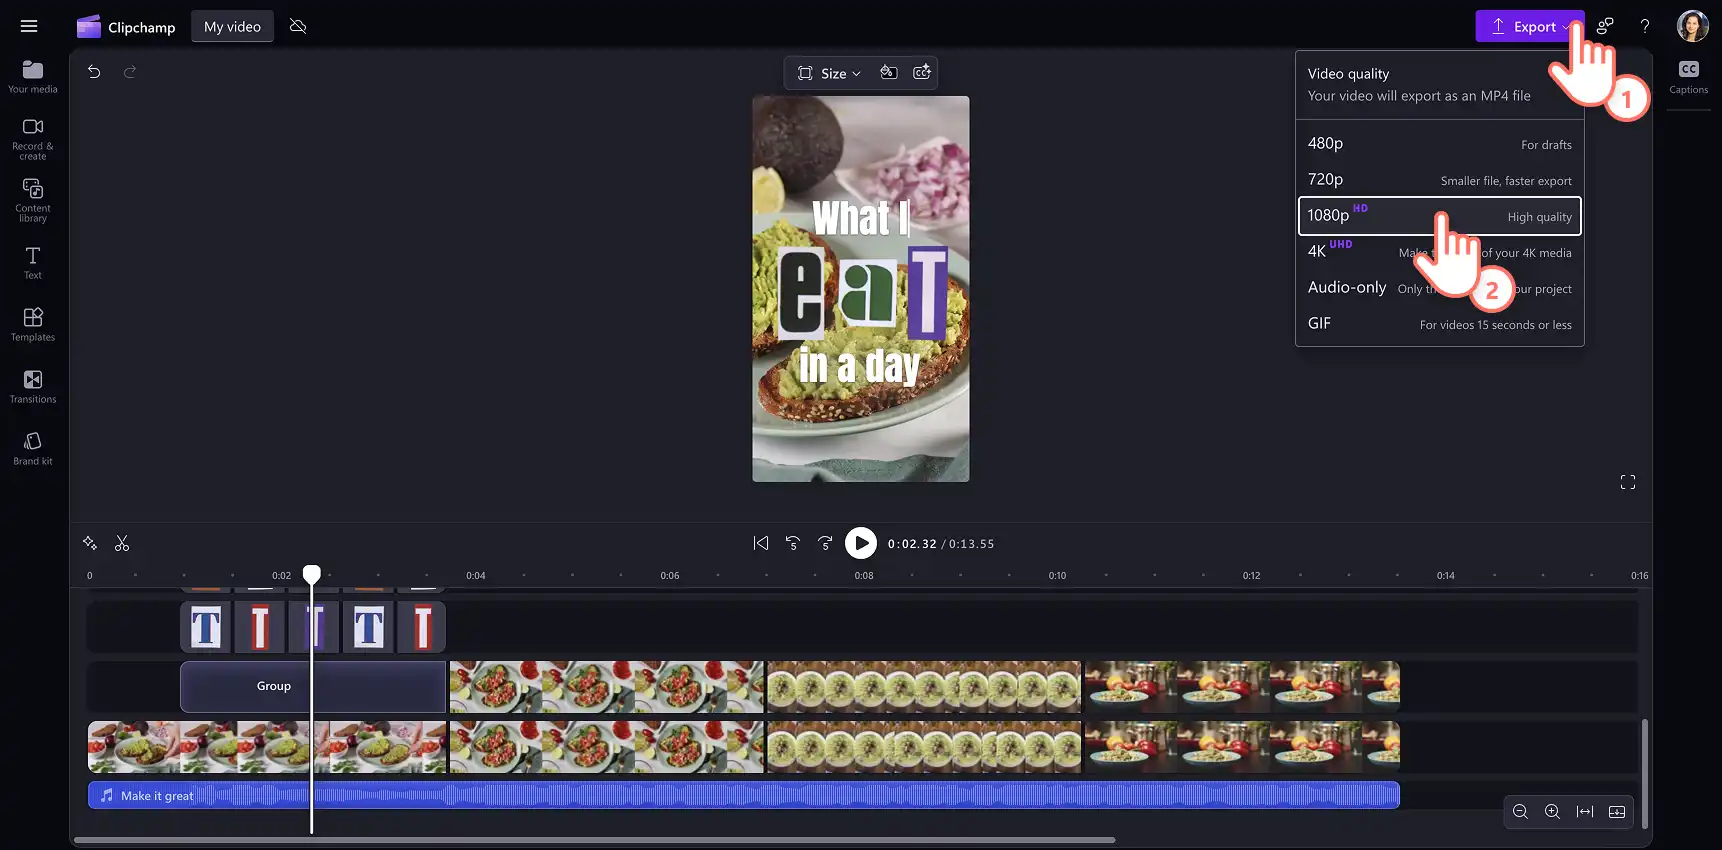This screenshot has width=1722, height=850.
Task: Select 480p export quality
Action: [1440, 144]
